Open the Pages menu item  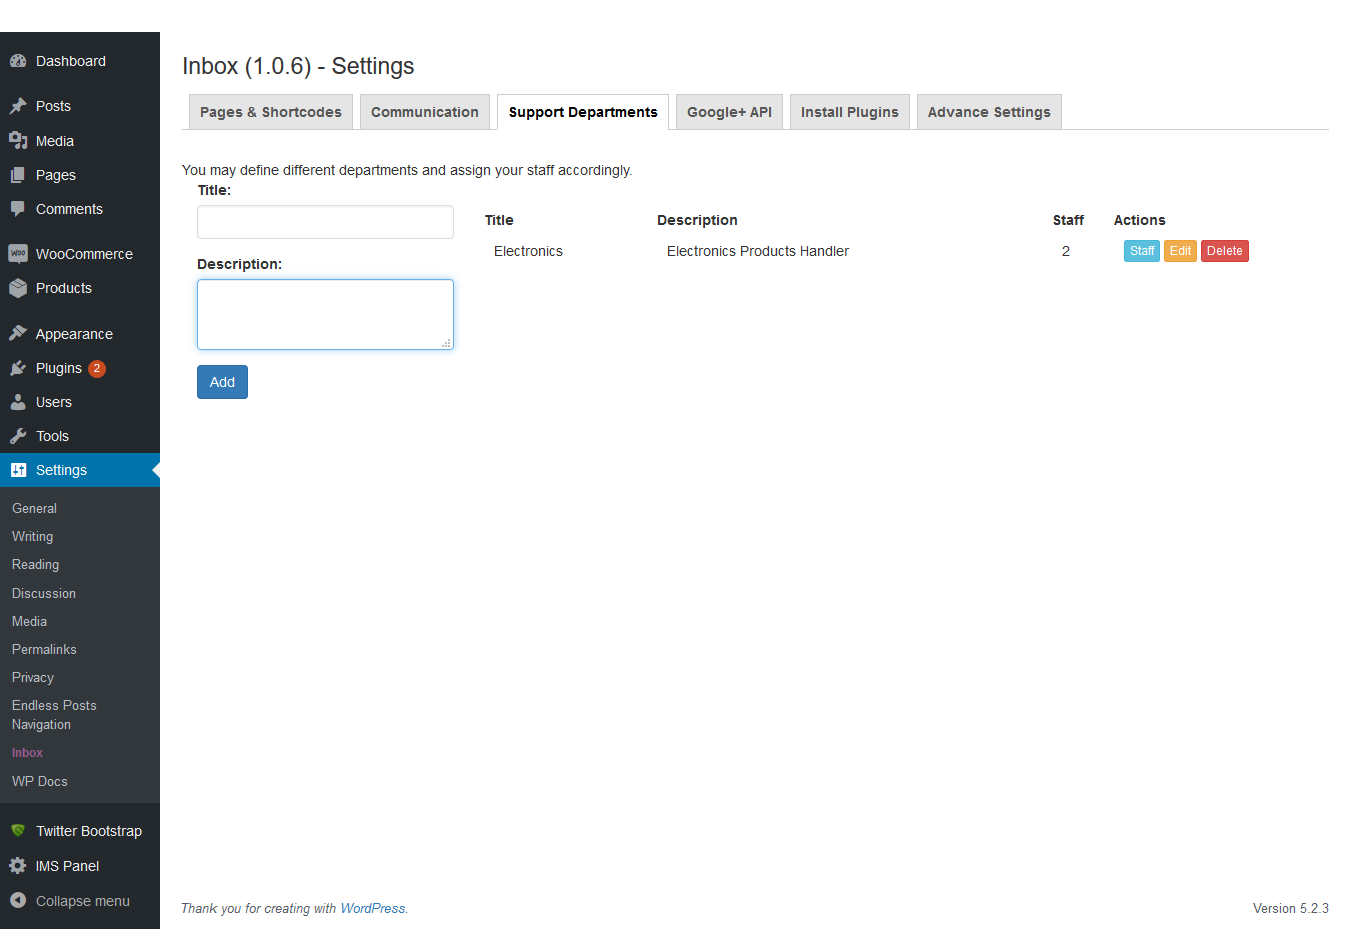click(x=80, y=175)
